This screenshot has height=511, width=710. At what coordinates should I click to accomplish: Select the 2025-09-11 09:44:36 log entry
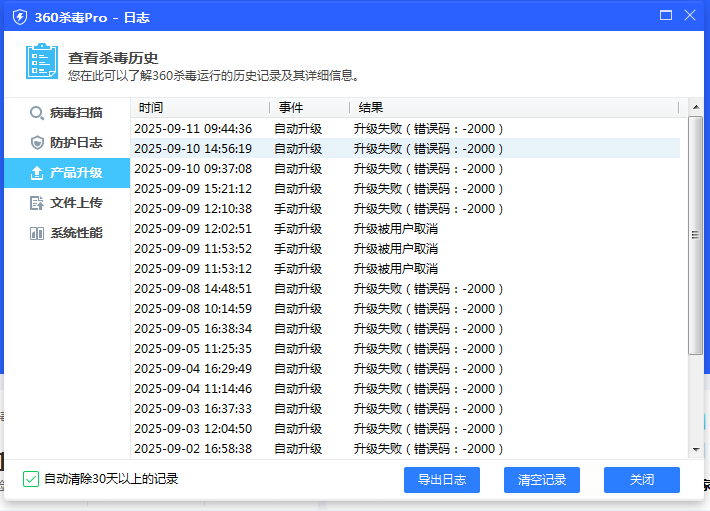(x=400, y=129)
